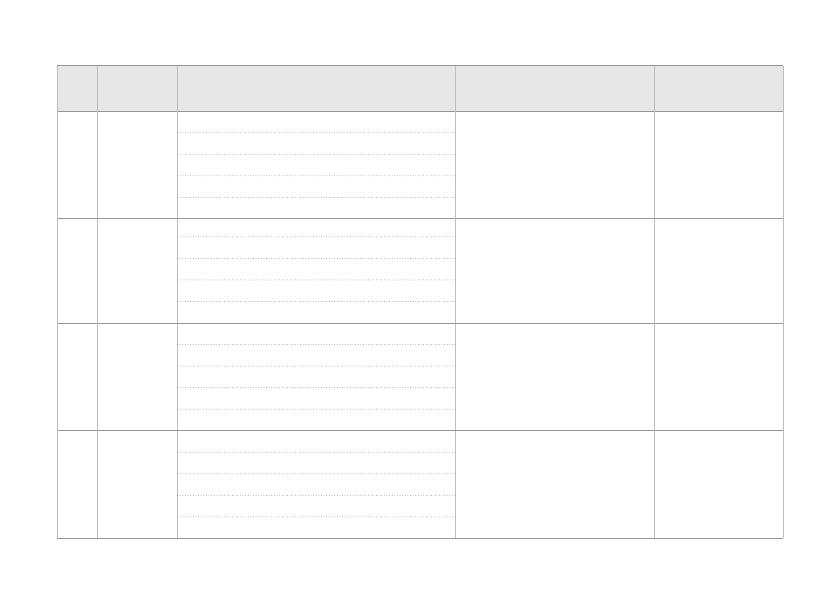Click the dotted-line cell in third body row

tap(317, 377)
